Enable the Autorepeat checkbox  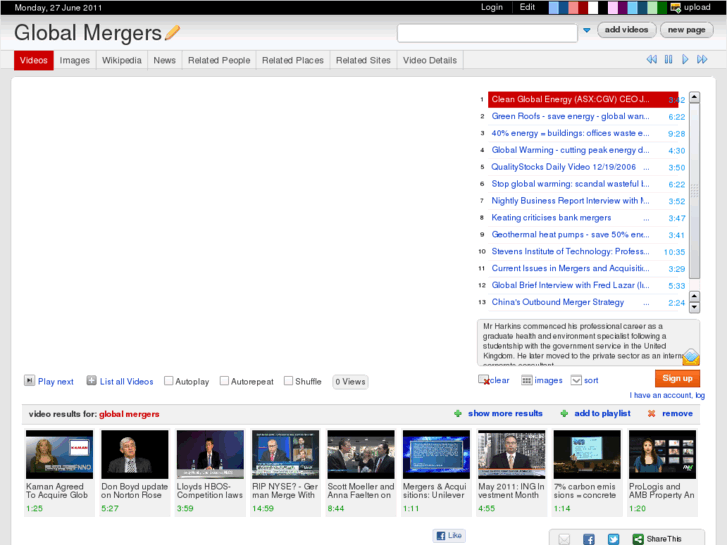pyautogui.click(x=224, y=381)
